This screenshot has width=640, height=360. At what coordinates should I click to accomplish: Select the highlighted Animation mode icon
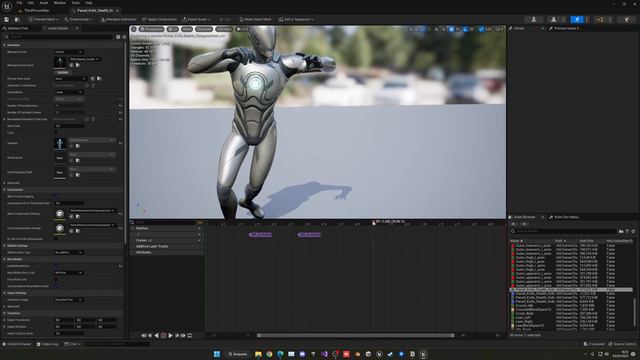point(577,19)
